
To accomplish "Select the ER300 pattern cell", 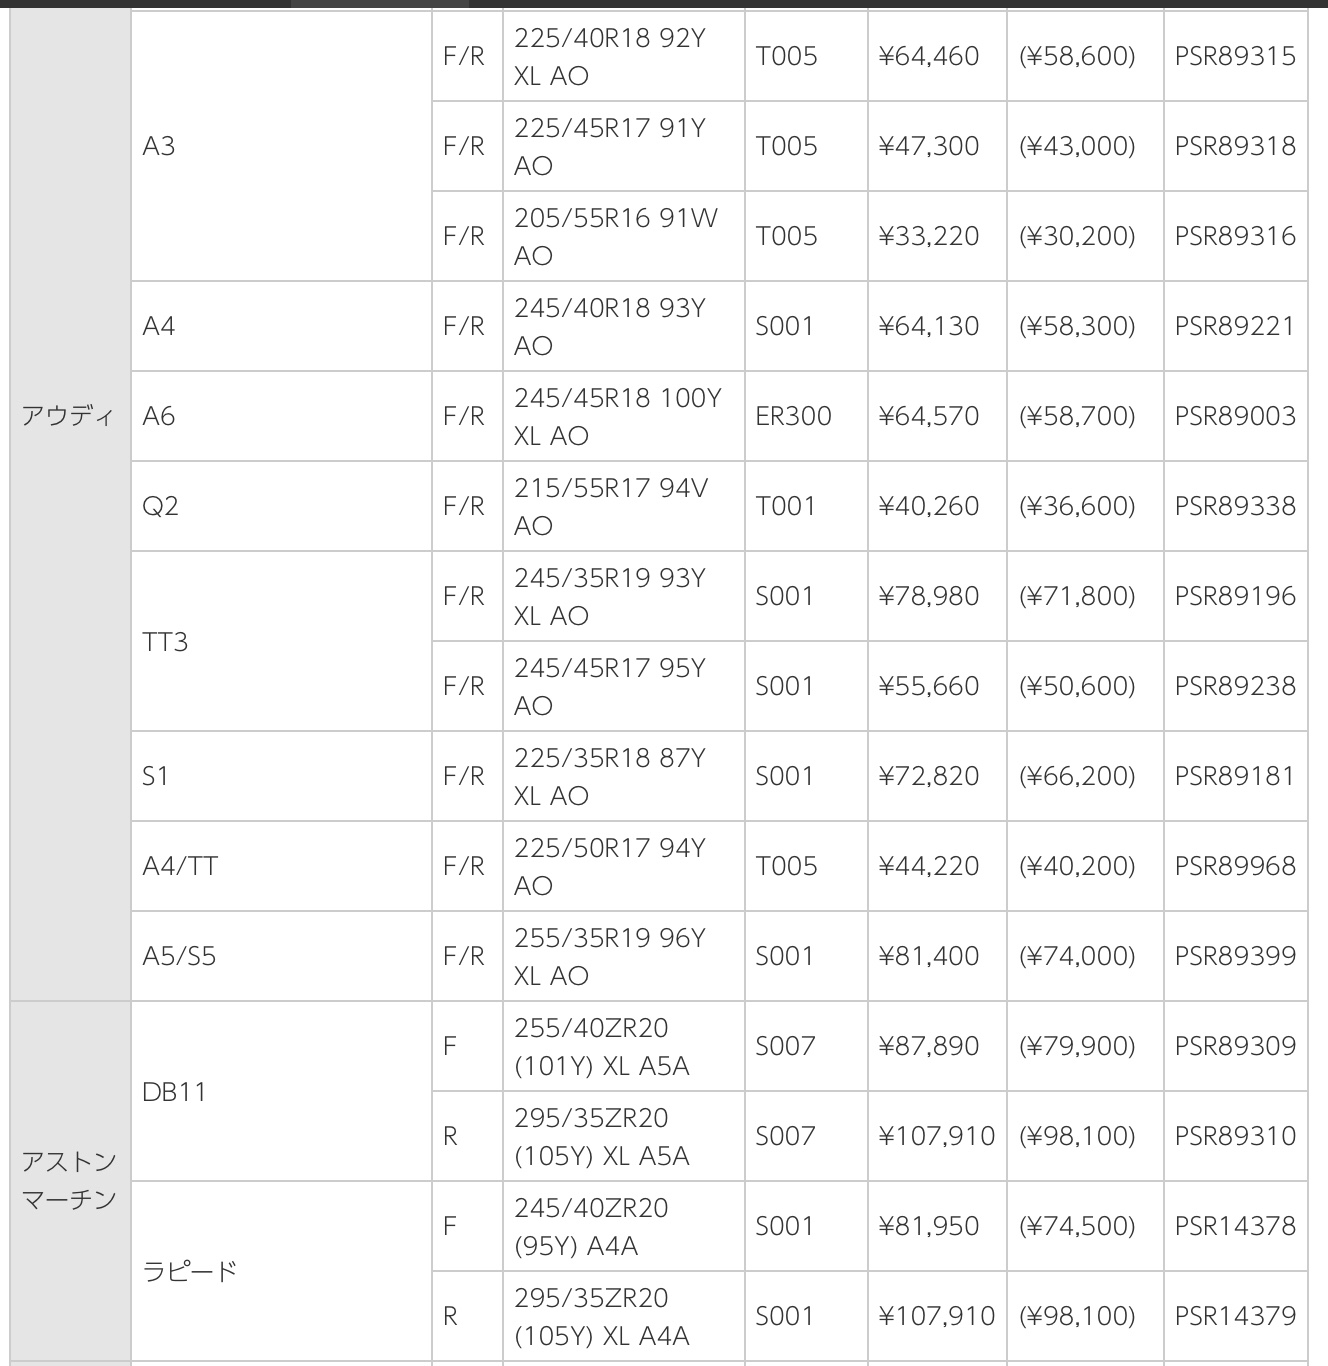I will (793, 416).
